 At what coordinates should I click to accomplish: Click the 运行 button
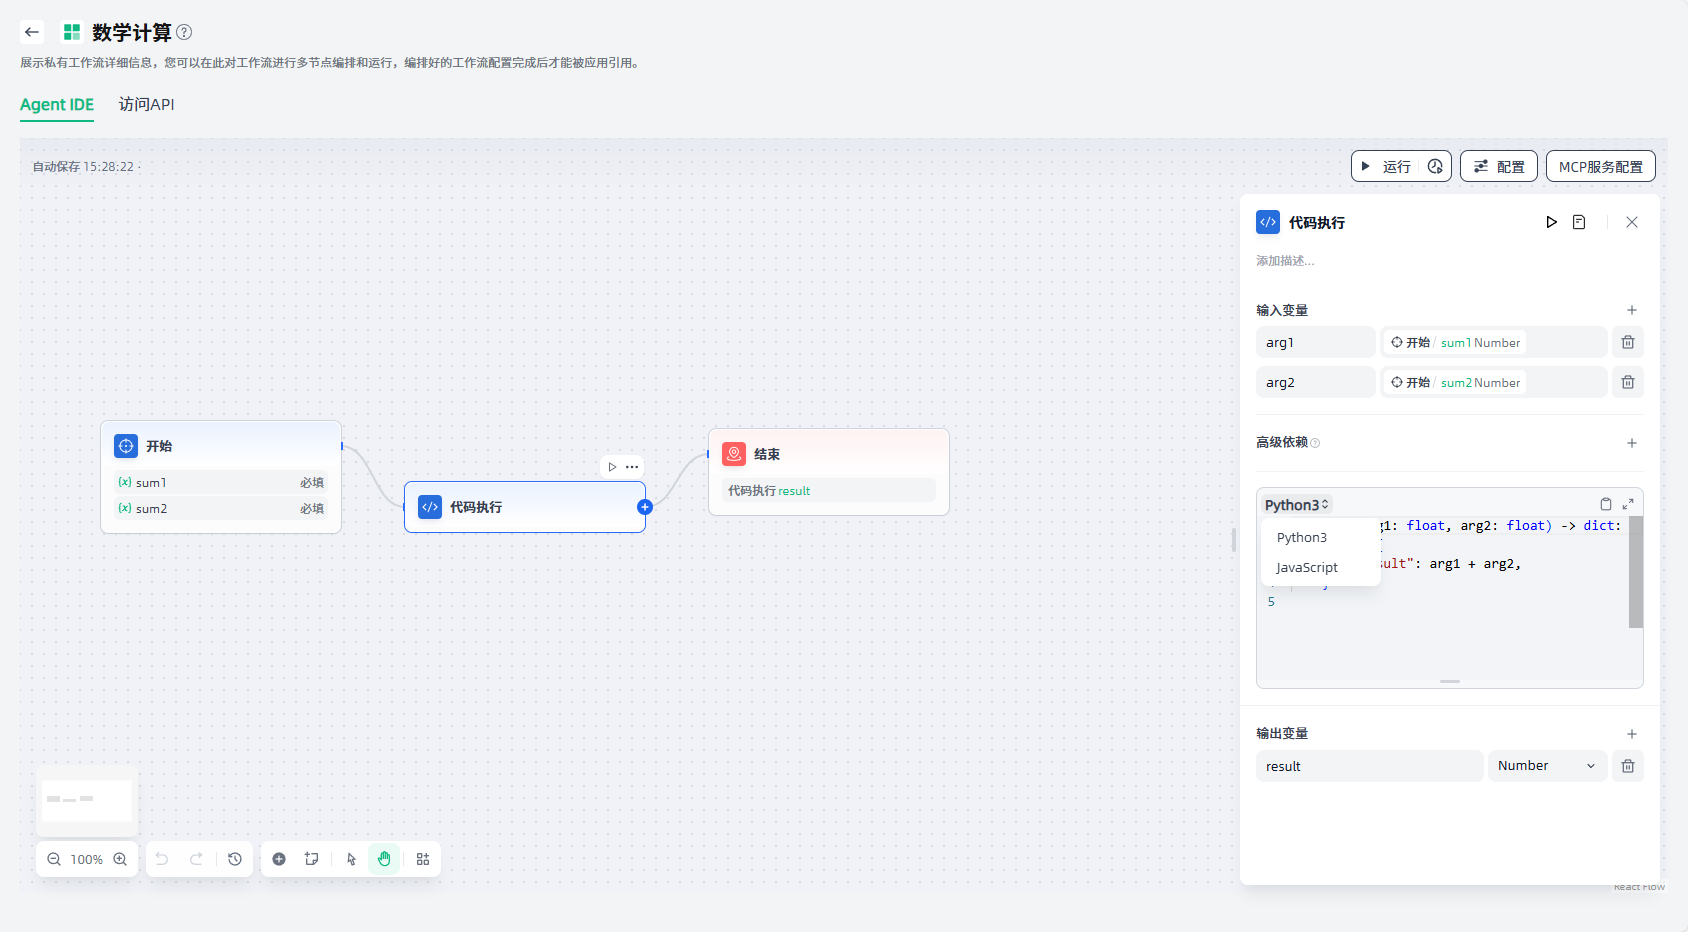coord(1386,167)
